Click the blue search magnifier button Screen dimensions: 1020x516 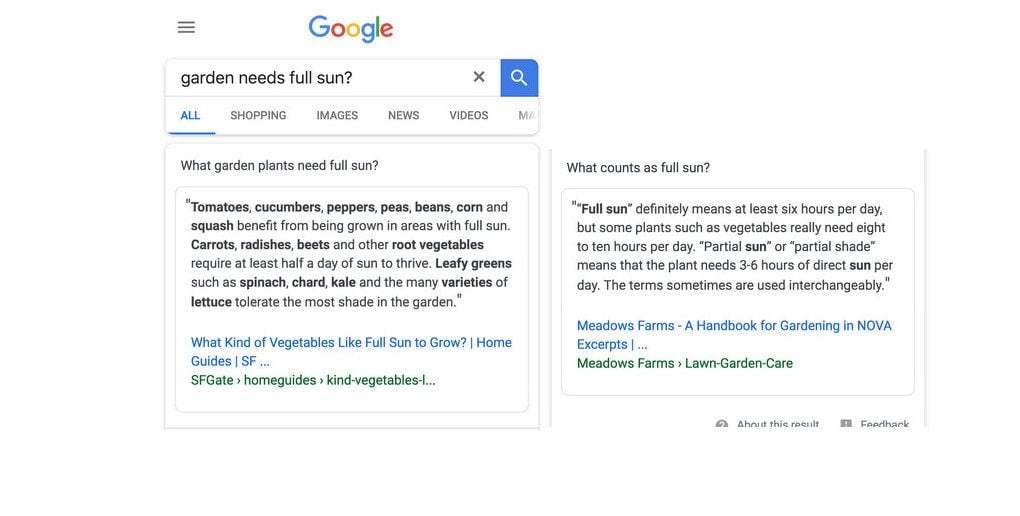[x=519, y=78]
